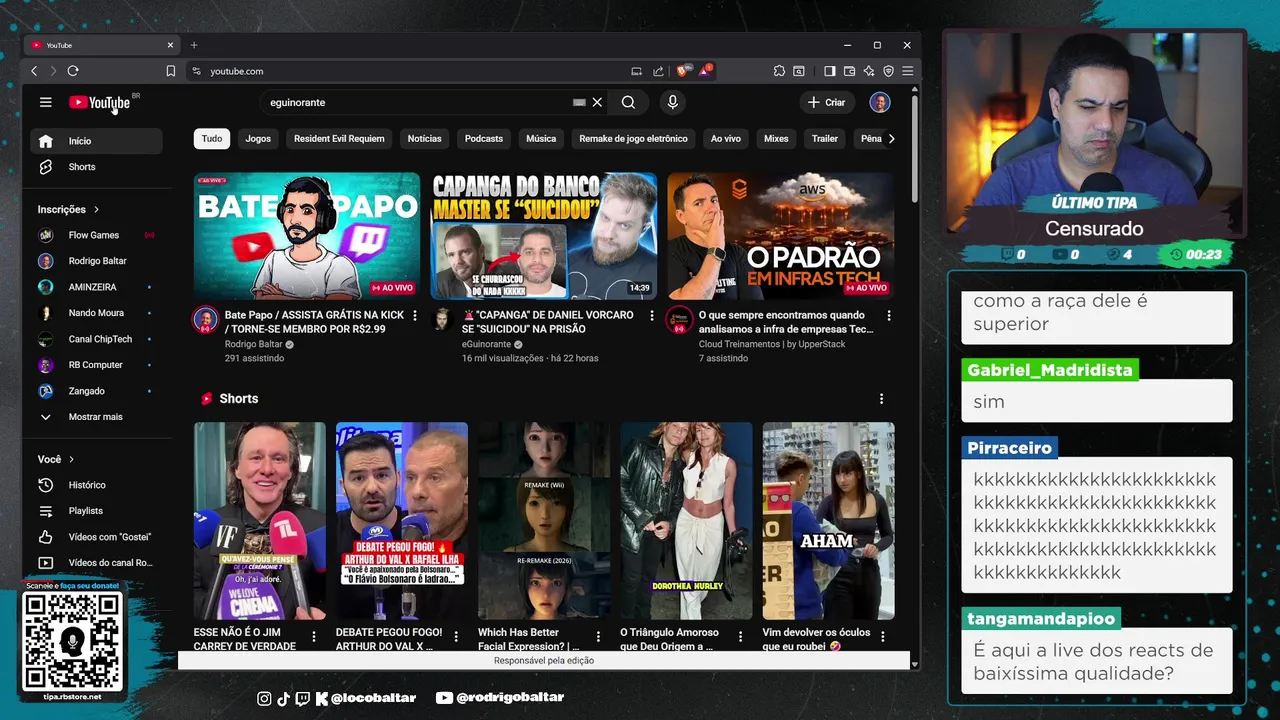Open the Flow Games subscription channel

coord(96,235)
